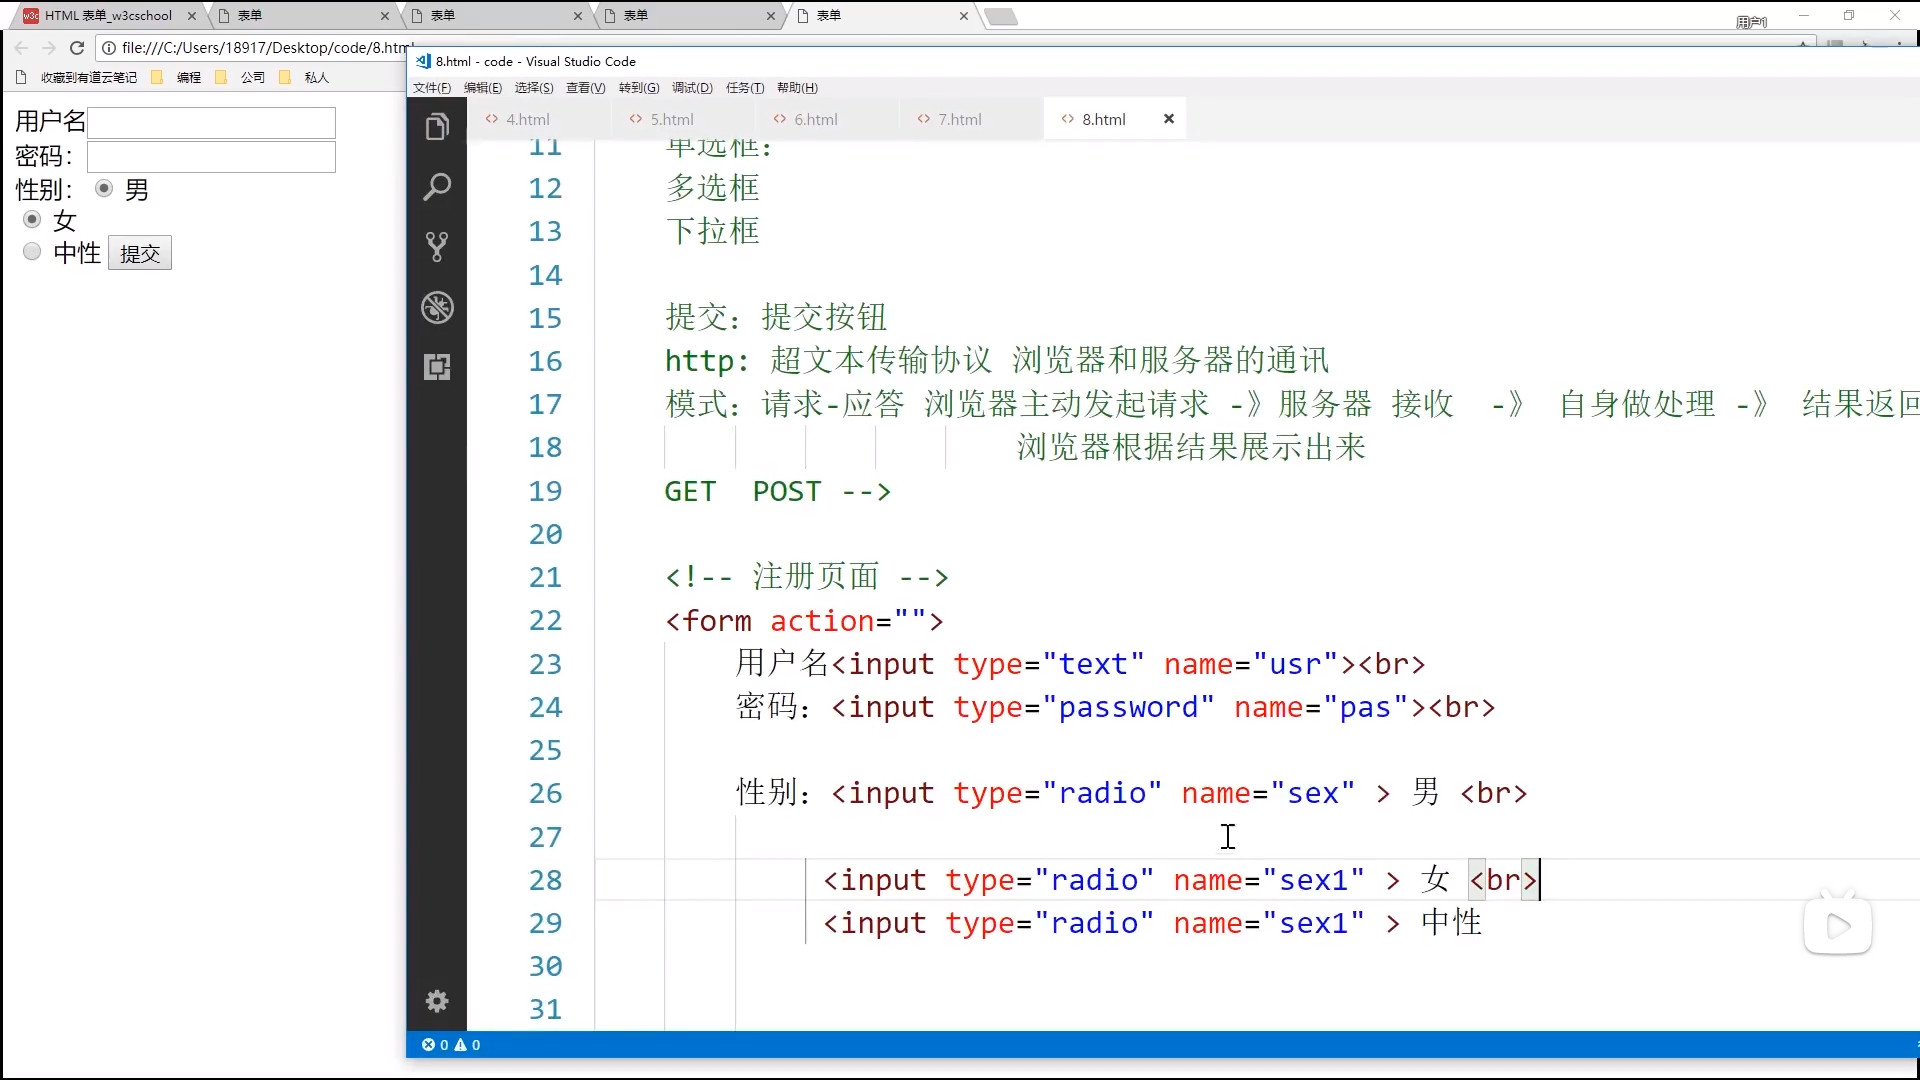Click the type="password" attribute text
Image resolution: width=1920 pixels, height=1080 pixels.
point(1084,707)
